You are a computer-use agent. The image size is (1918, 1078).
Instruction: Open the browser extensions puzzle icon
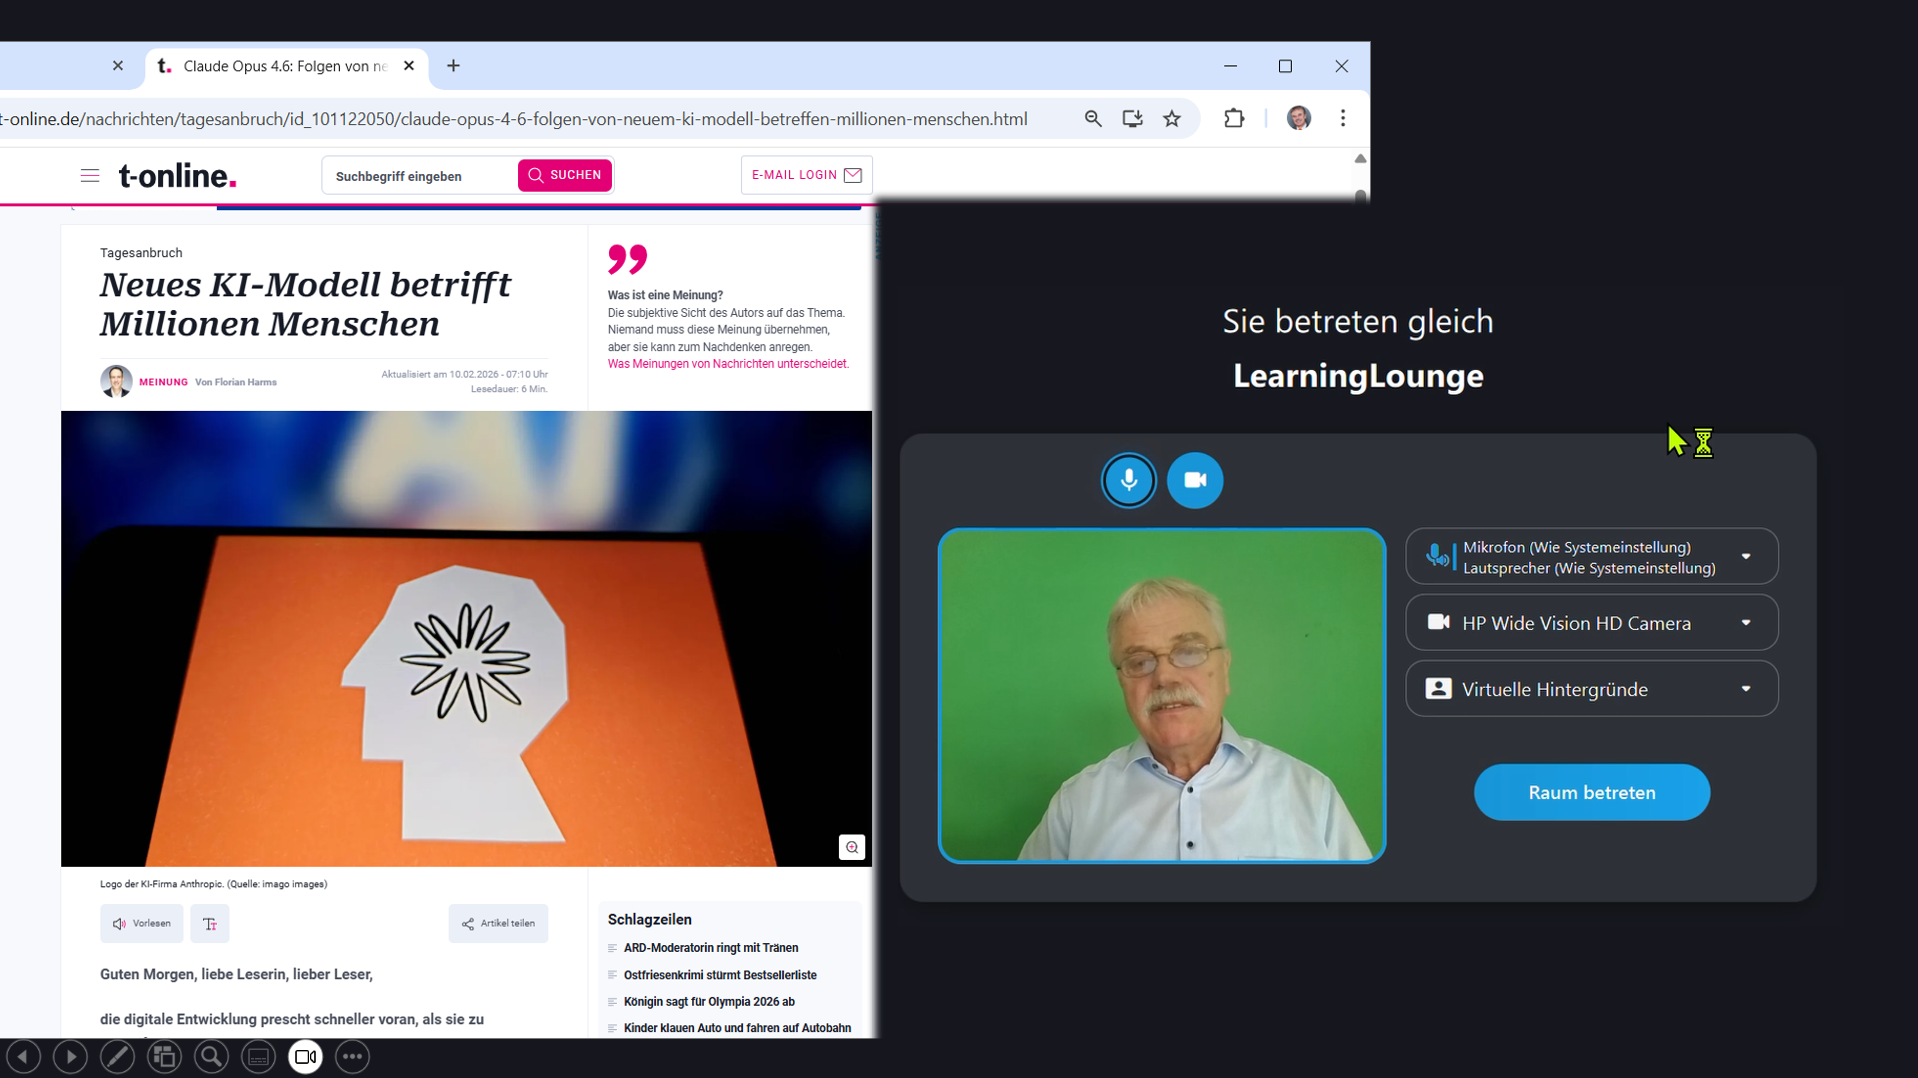pyautogui.click(x=1234, y=119)
